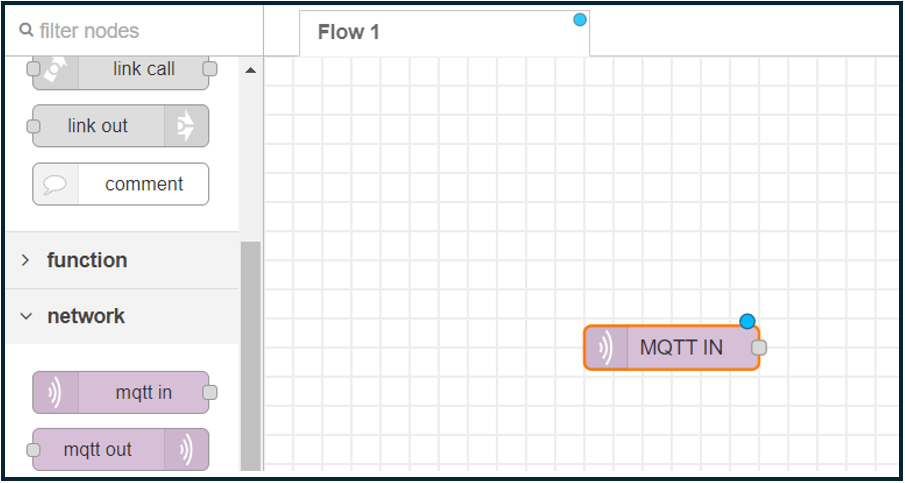Click the palette scrollbar up arrow
This screenshot has height=483, width=905.
click(x=250, y=70)
